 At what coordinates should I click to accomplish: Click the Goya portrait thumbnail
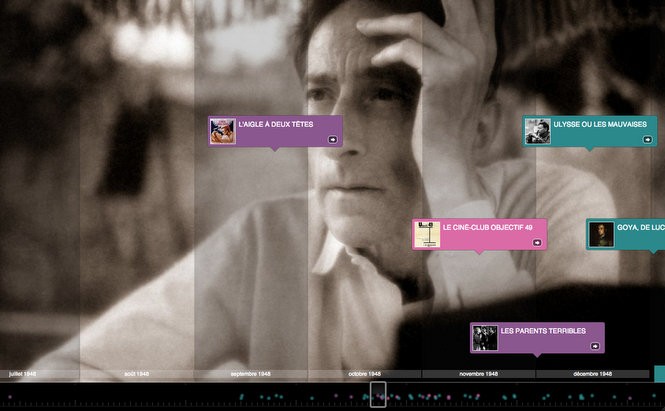[x=601, y=234]
